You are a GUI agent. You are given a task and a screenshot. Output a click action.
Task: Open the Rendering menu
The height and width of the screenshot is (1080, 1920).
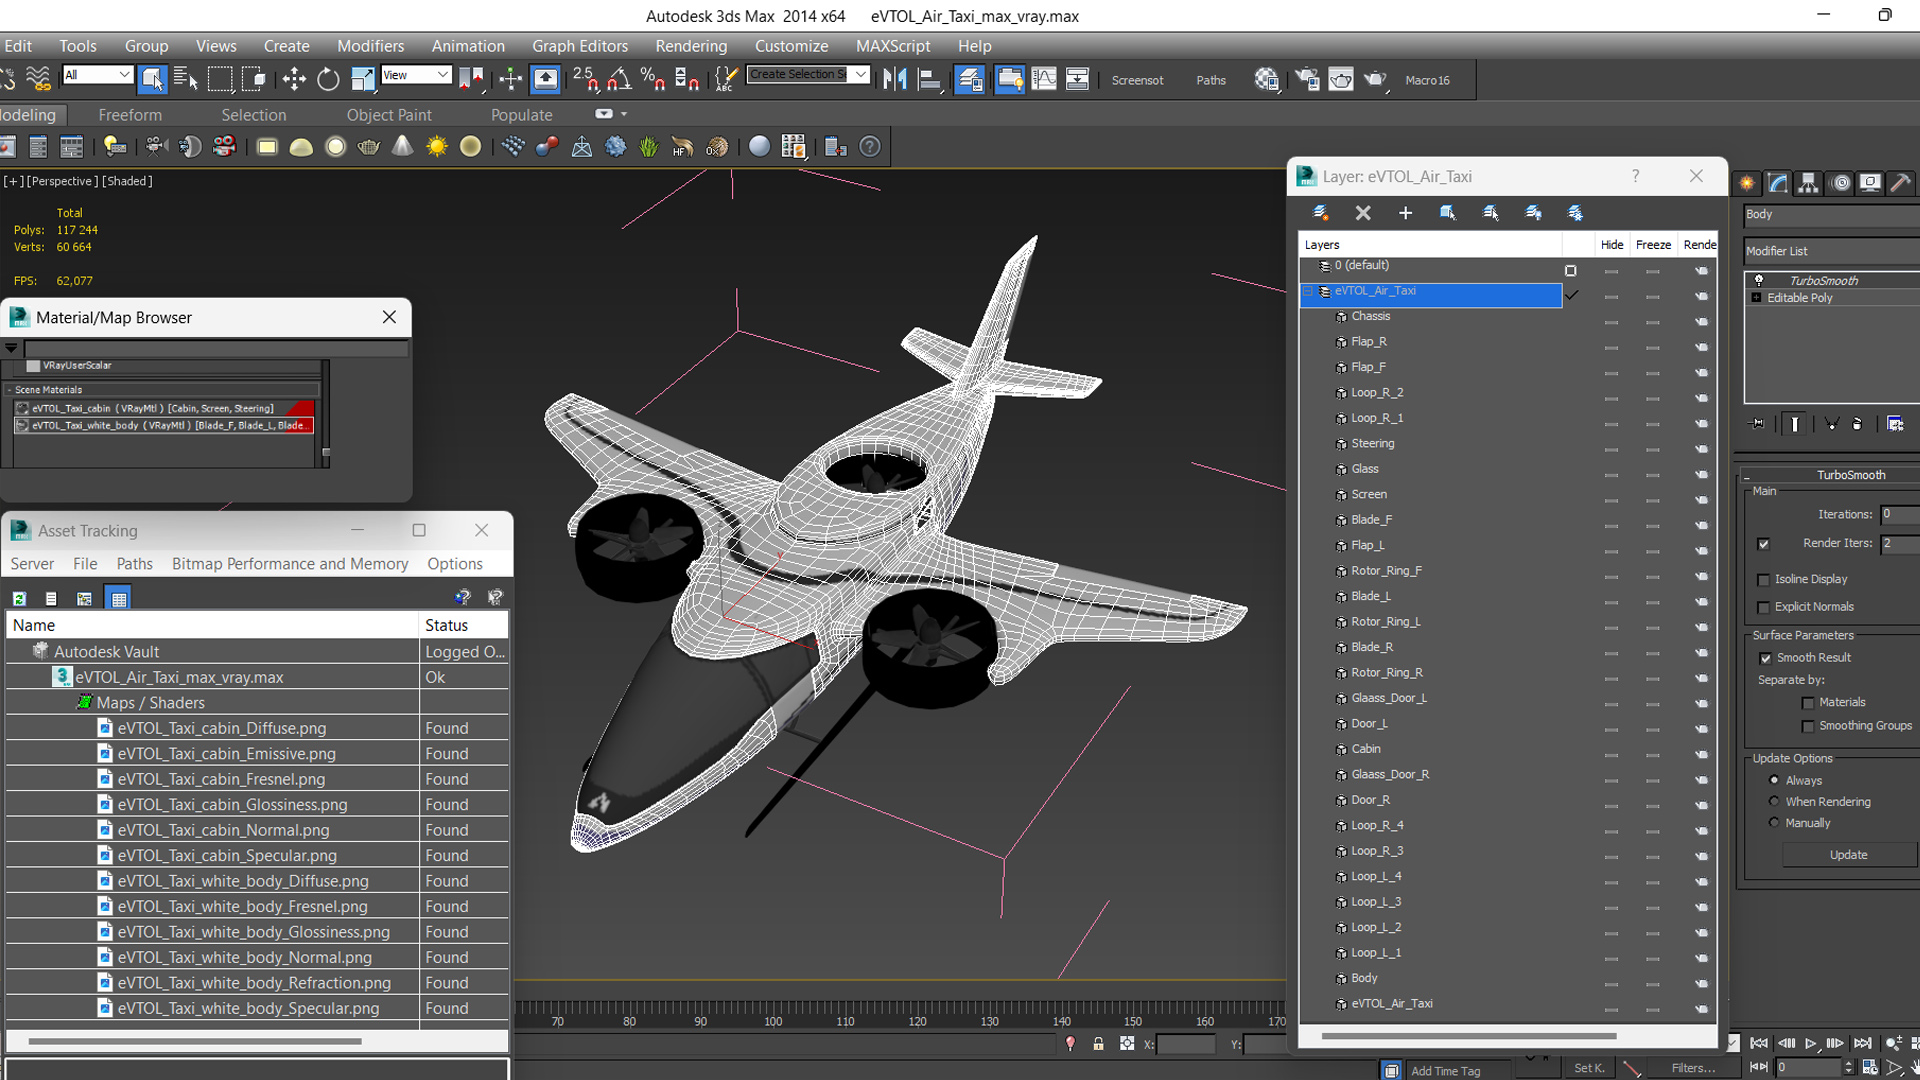pos(690,46)
